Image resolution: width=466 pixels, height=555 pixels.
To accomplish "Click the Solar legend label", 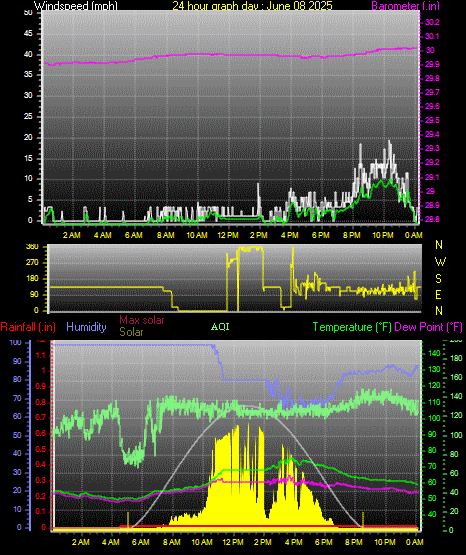I will [131, 332].
